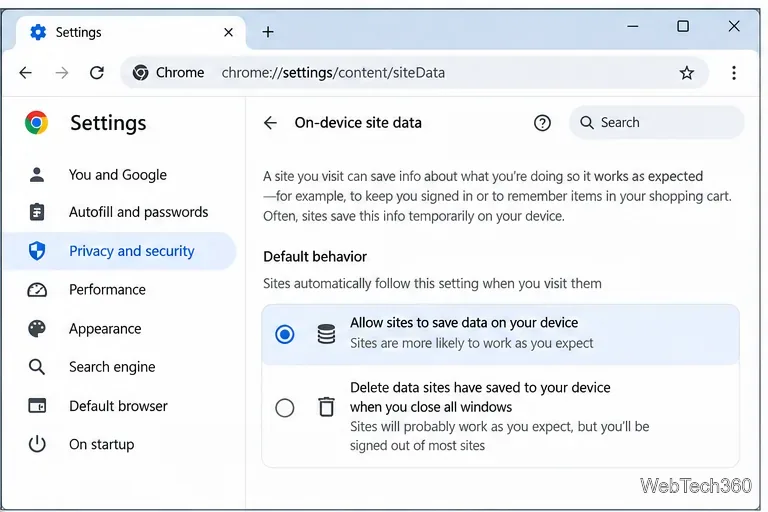Click 'Default behavior' heading
Viewport: 768px width, 512px height.
pos(315,257)
